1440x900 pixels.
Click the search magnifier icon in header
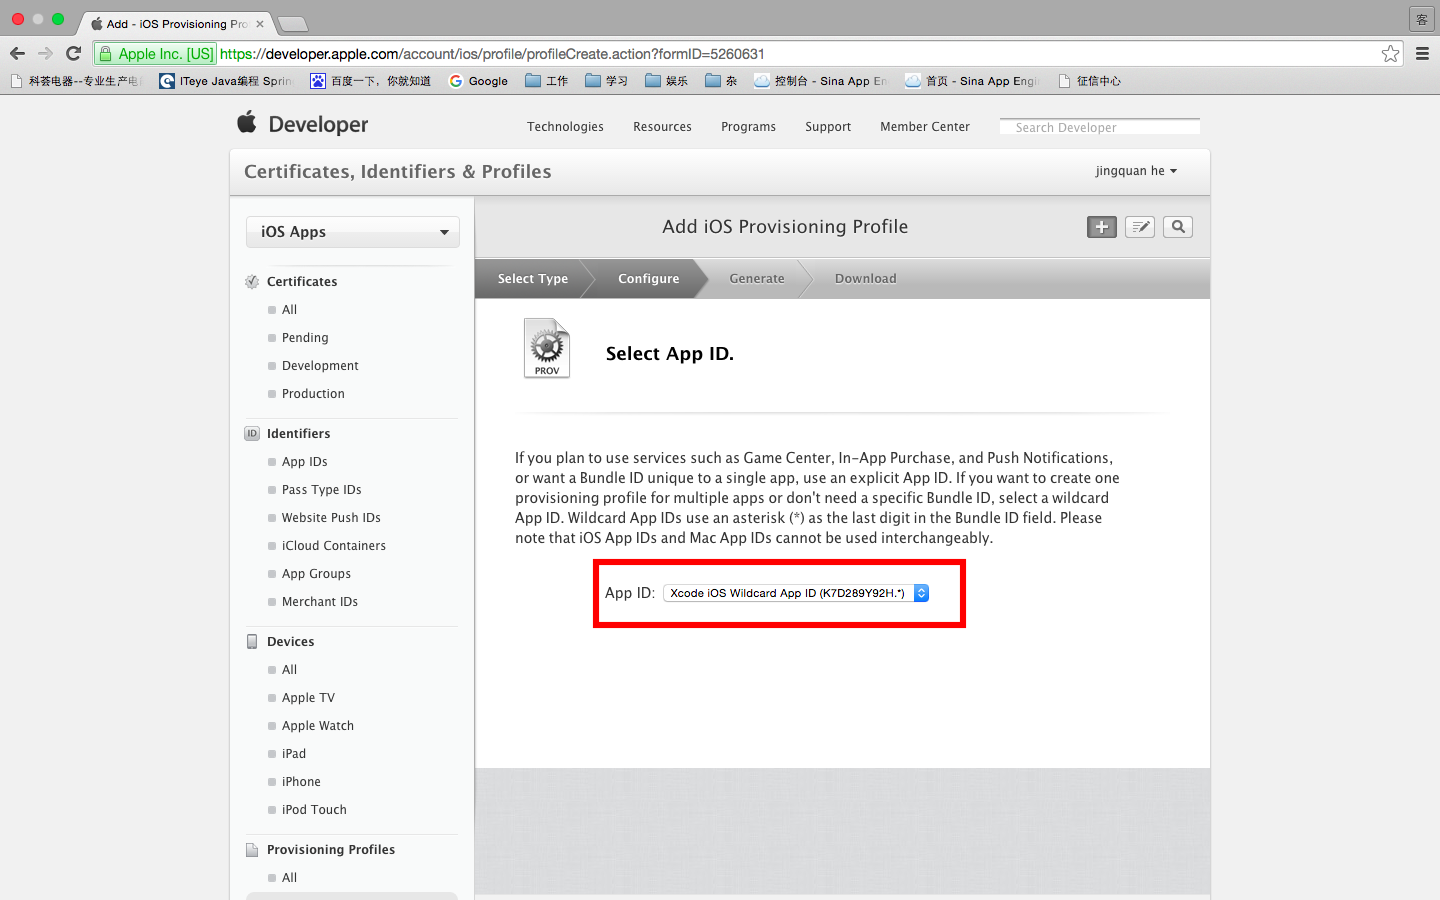pos(1178,227)
